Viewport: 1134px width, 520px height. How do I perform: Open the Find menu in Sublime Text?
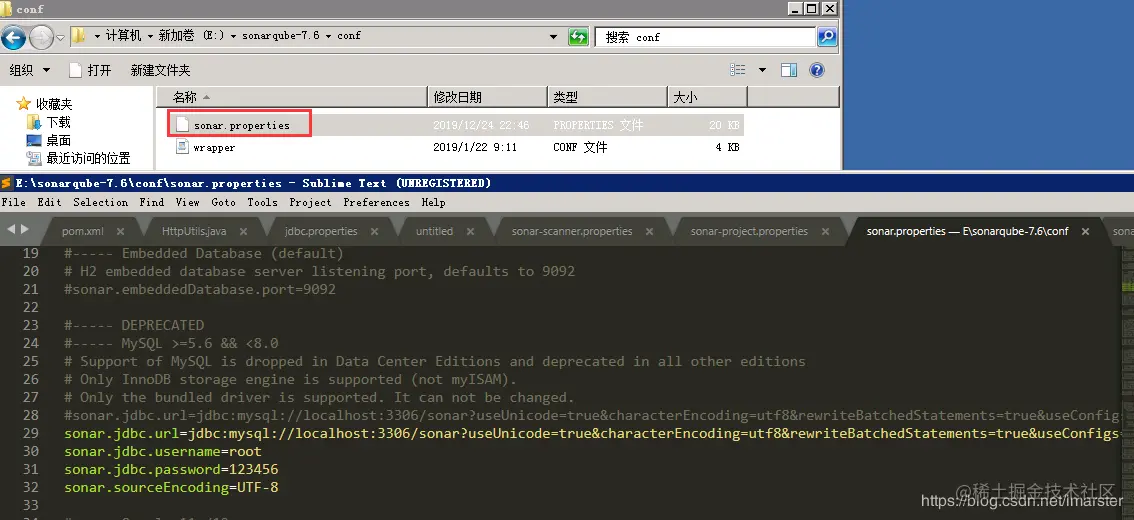click(152, 203)
